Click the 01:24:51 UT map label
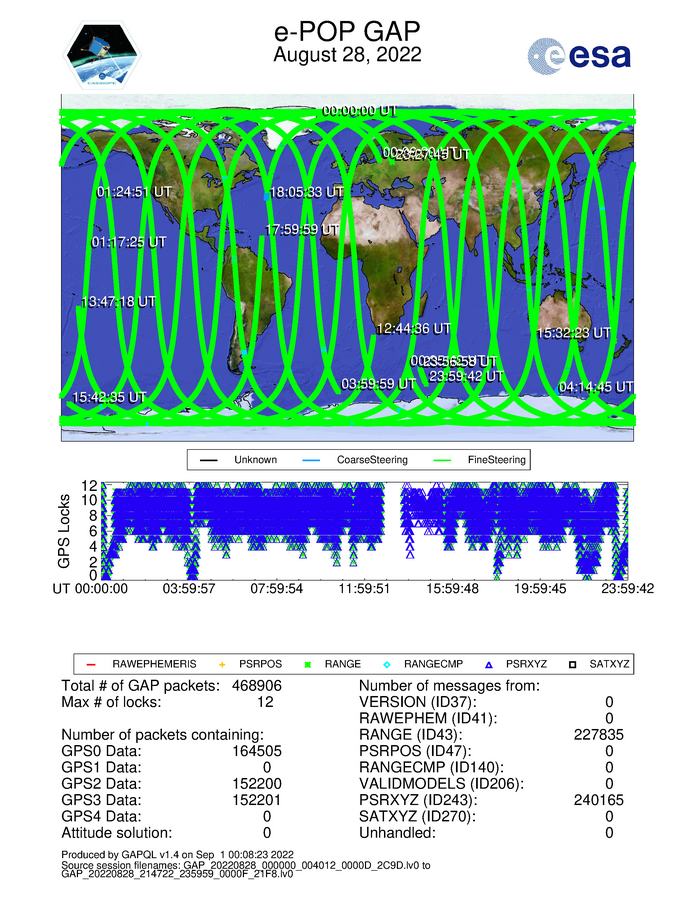 (x=137, y=191)
